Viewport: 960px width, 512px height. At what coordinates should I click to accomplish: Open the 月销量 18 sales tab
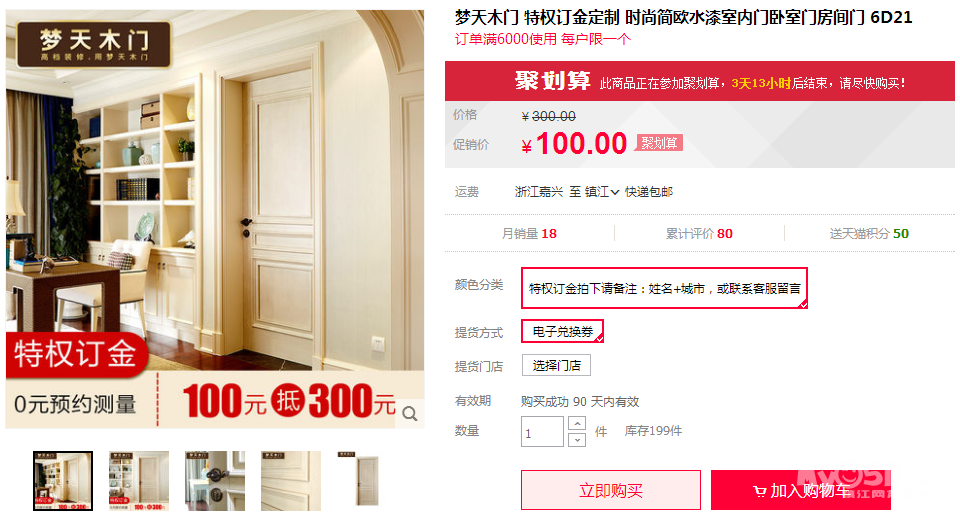coord(529,233)
